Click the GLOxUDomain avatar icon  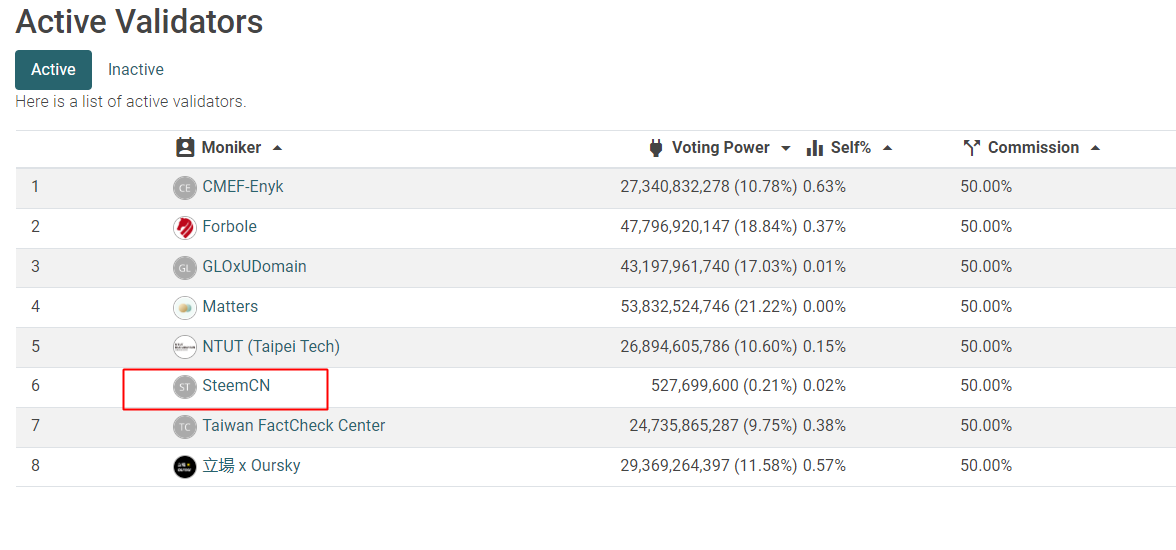184,267
